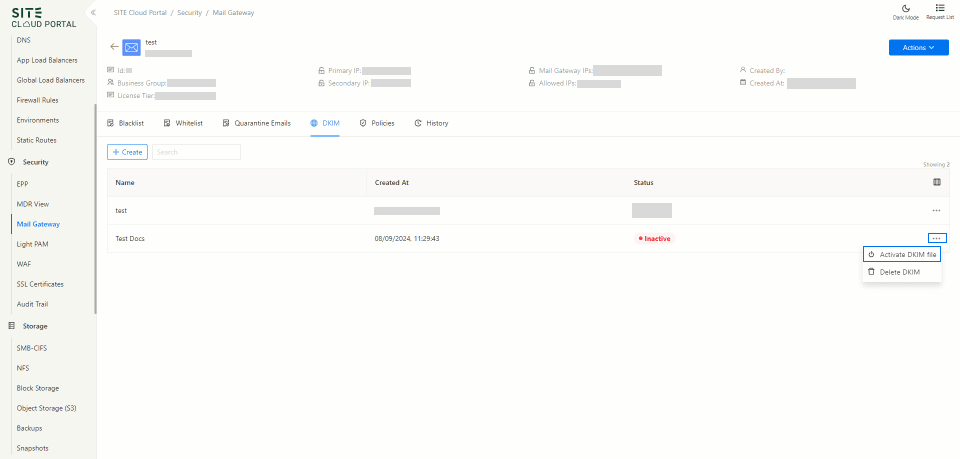Click the ellipsis for Test Docs row

pyautogui.click(x=936, y=238)
